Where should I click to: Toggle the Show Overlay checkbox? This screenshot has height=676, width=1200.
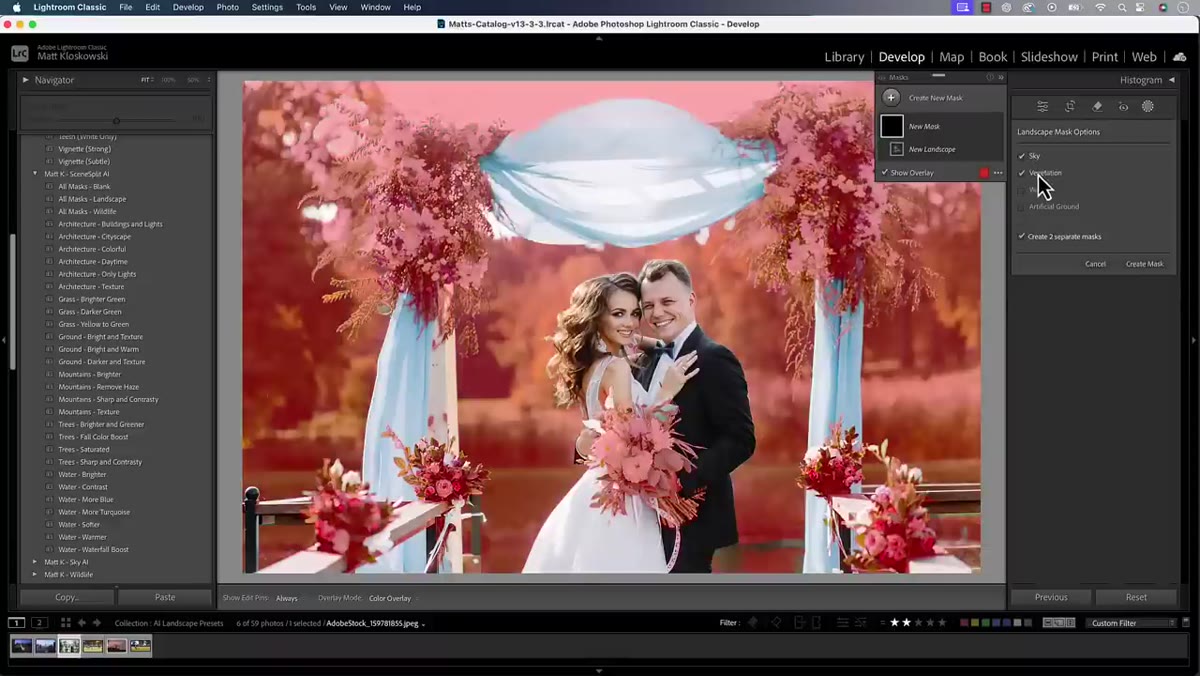point(885,173)
